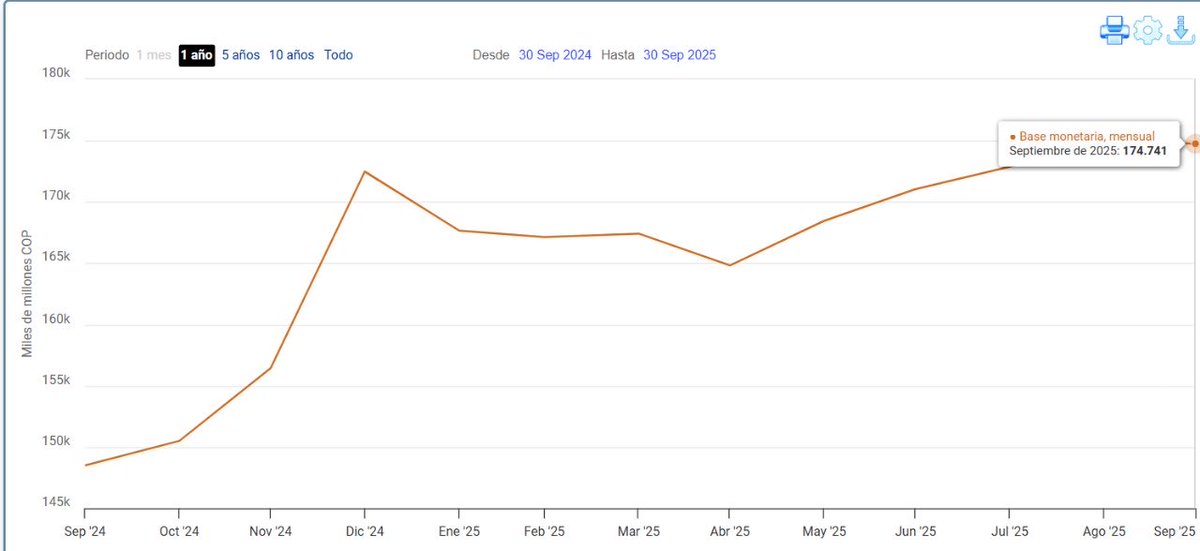Click the Abr '25 axis label
1200x551 pixels.
tap(730, 530)
